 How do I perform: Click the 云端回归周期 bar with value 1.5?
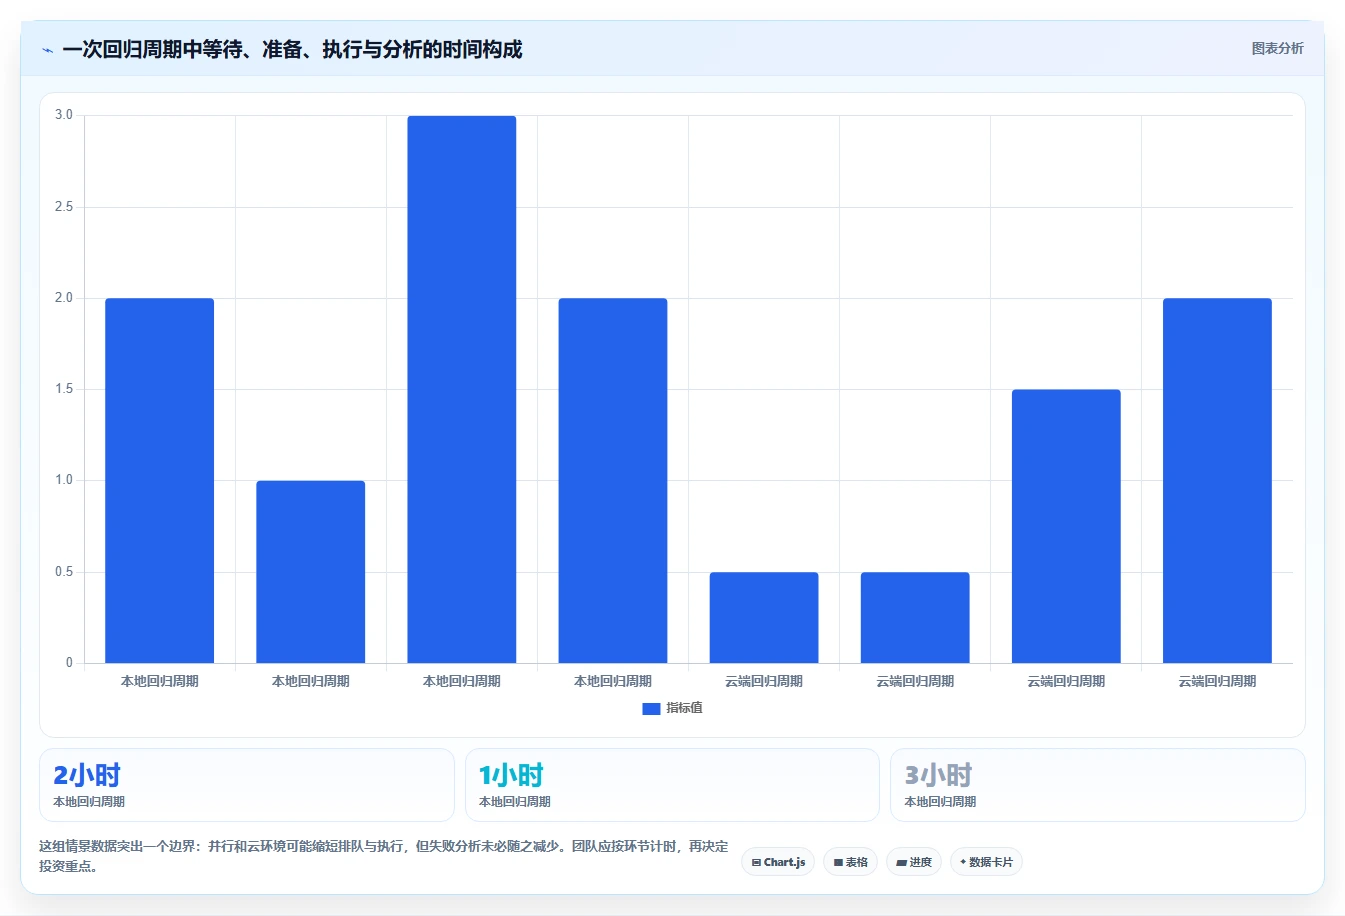tap(1066, 526)
